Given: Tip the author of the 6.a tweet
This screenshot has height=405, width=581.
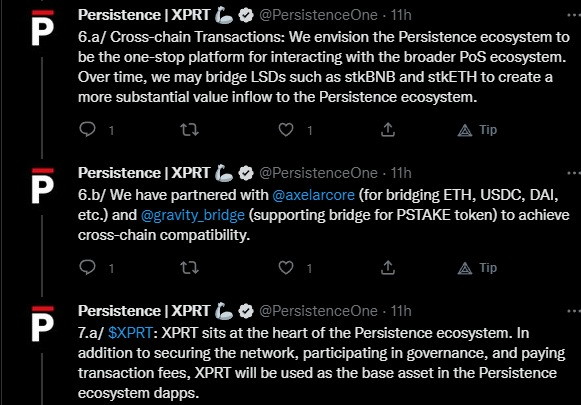Looking at the screenshot, I should (477, 130).
